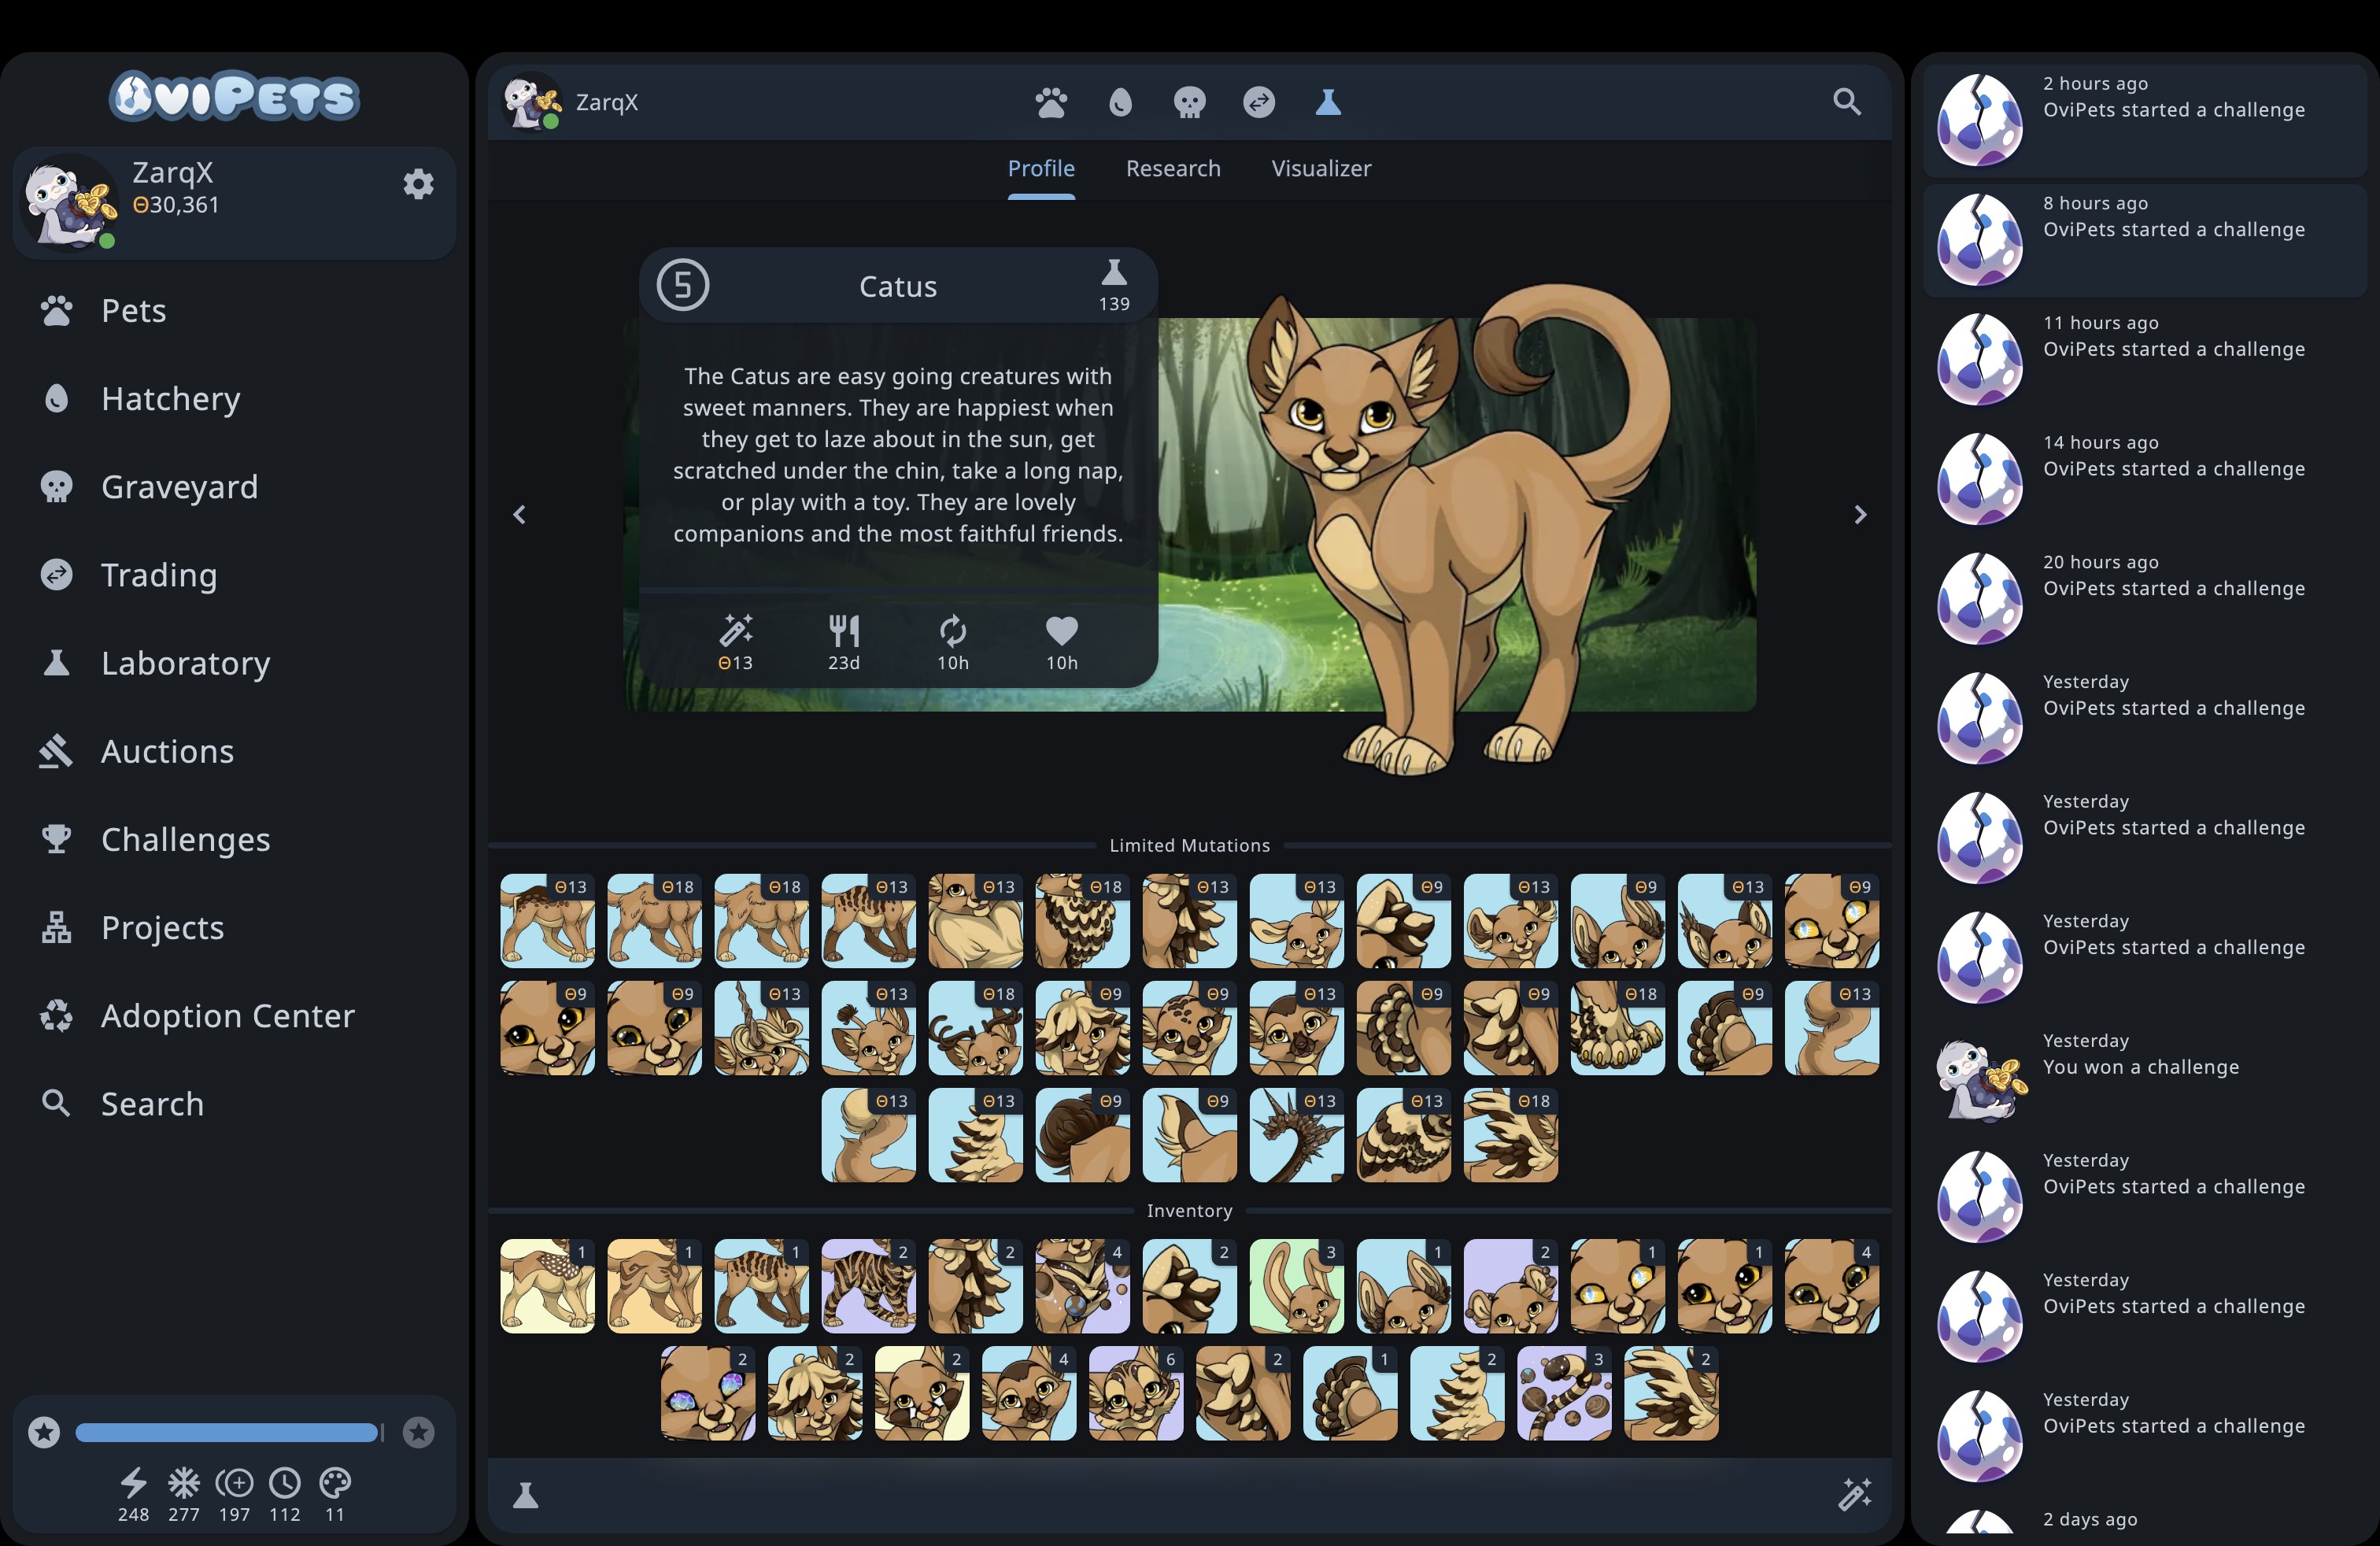This screenshot has height=1546, width=2380.
Task: Go to Hatchery in sidebar
Action: tap(235, 399)
